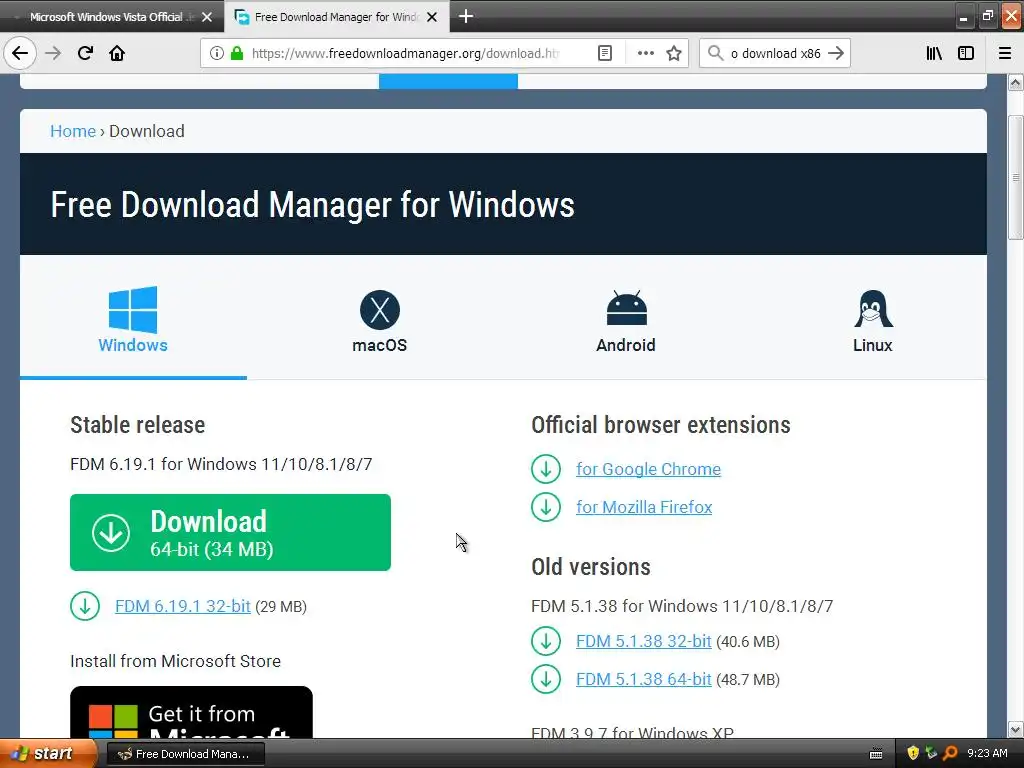Open page actions three-dots menu

coord(645,54)
